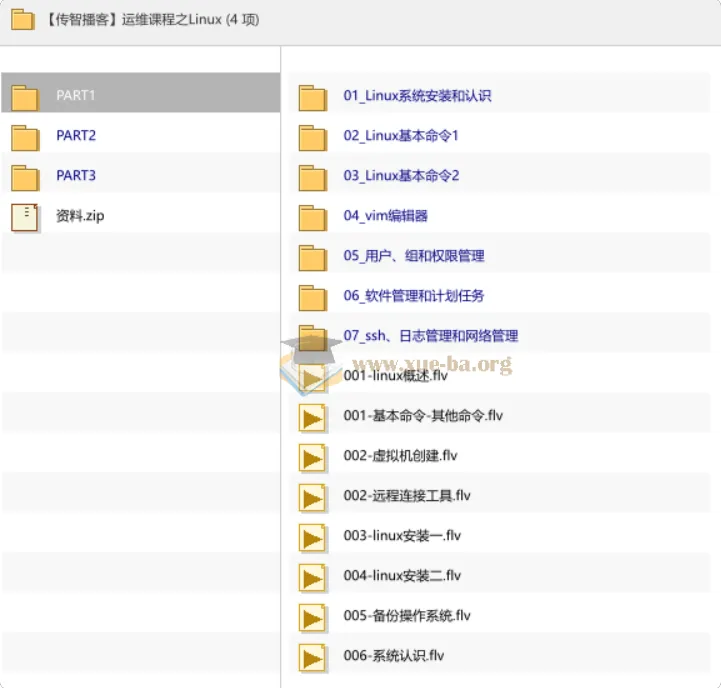Click video icon of 004-linux安装二.flv
Image resolution: width=721 pixels, height=688 pixels.
[x=313, y=578]
